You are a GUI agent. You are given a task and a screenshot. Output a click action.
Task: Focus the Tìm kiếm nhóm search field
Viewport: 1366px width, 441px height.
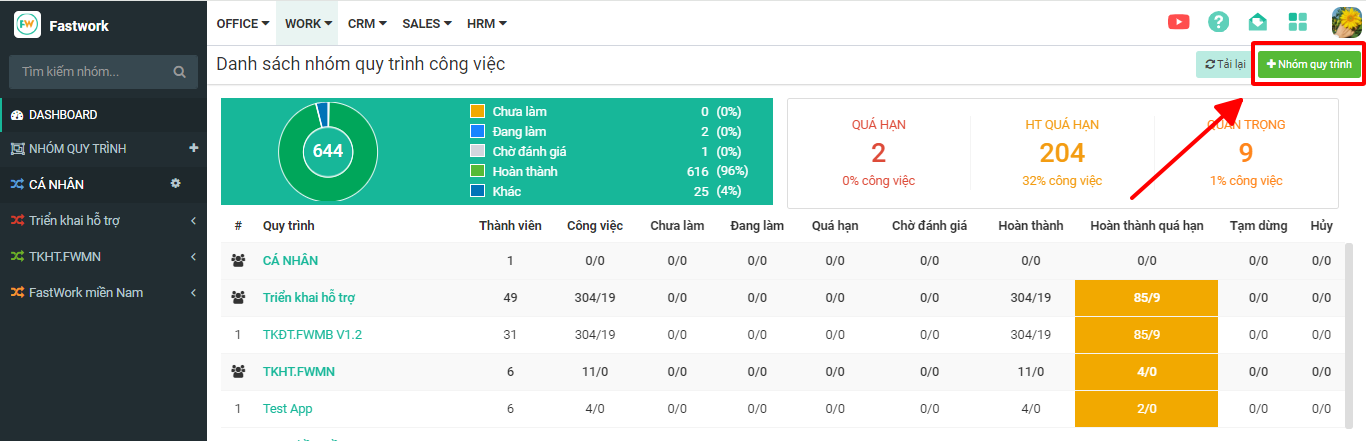pos(90,72)
